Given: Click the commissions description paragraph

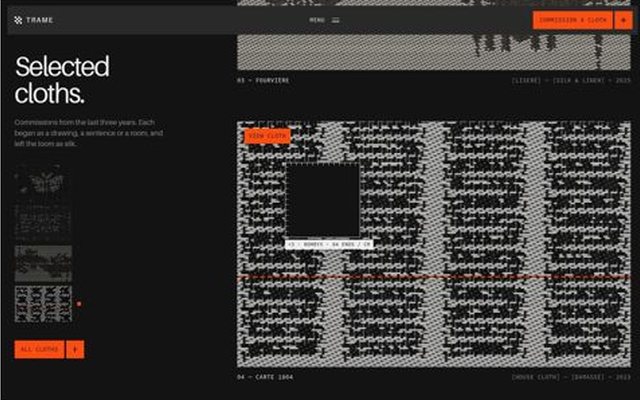Looking at the screenshot, I should (x=89, y=133).
